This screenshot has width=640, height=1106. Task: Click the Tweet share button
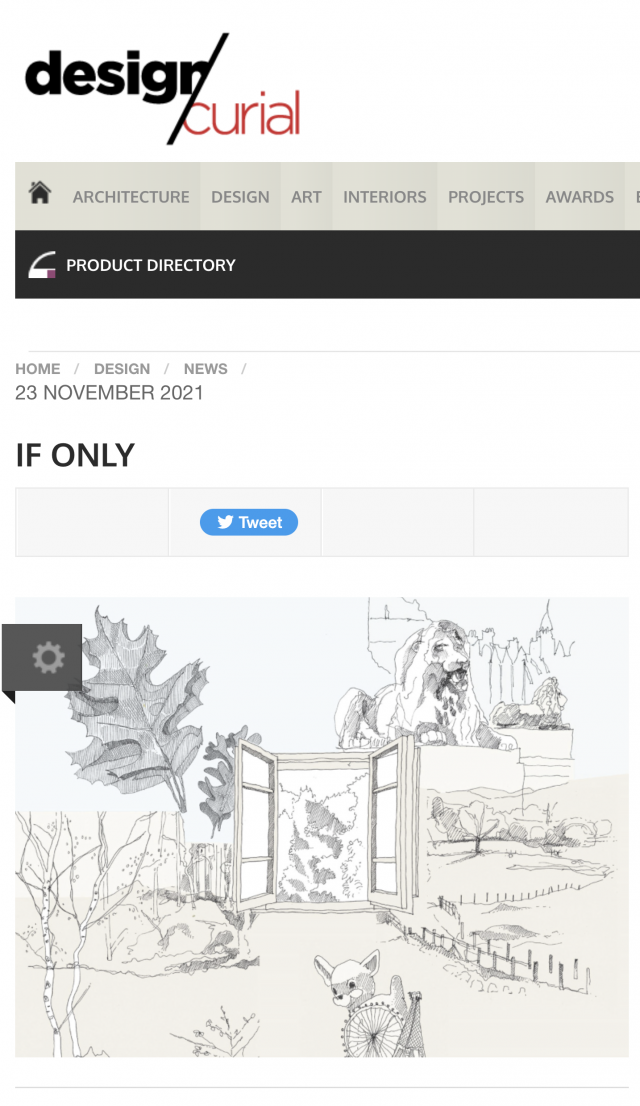pyautogui.click(x=248, y=522)
